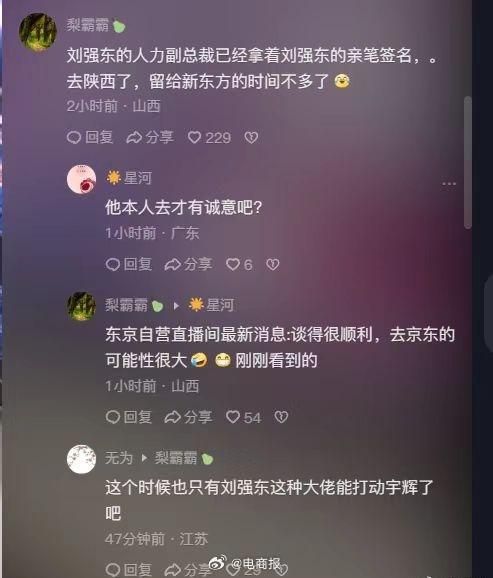Share 星河's comment
This screenshot has height=578, width=493.
point(188,264)
